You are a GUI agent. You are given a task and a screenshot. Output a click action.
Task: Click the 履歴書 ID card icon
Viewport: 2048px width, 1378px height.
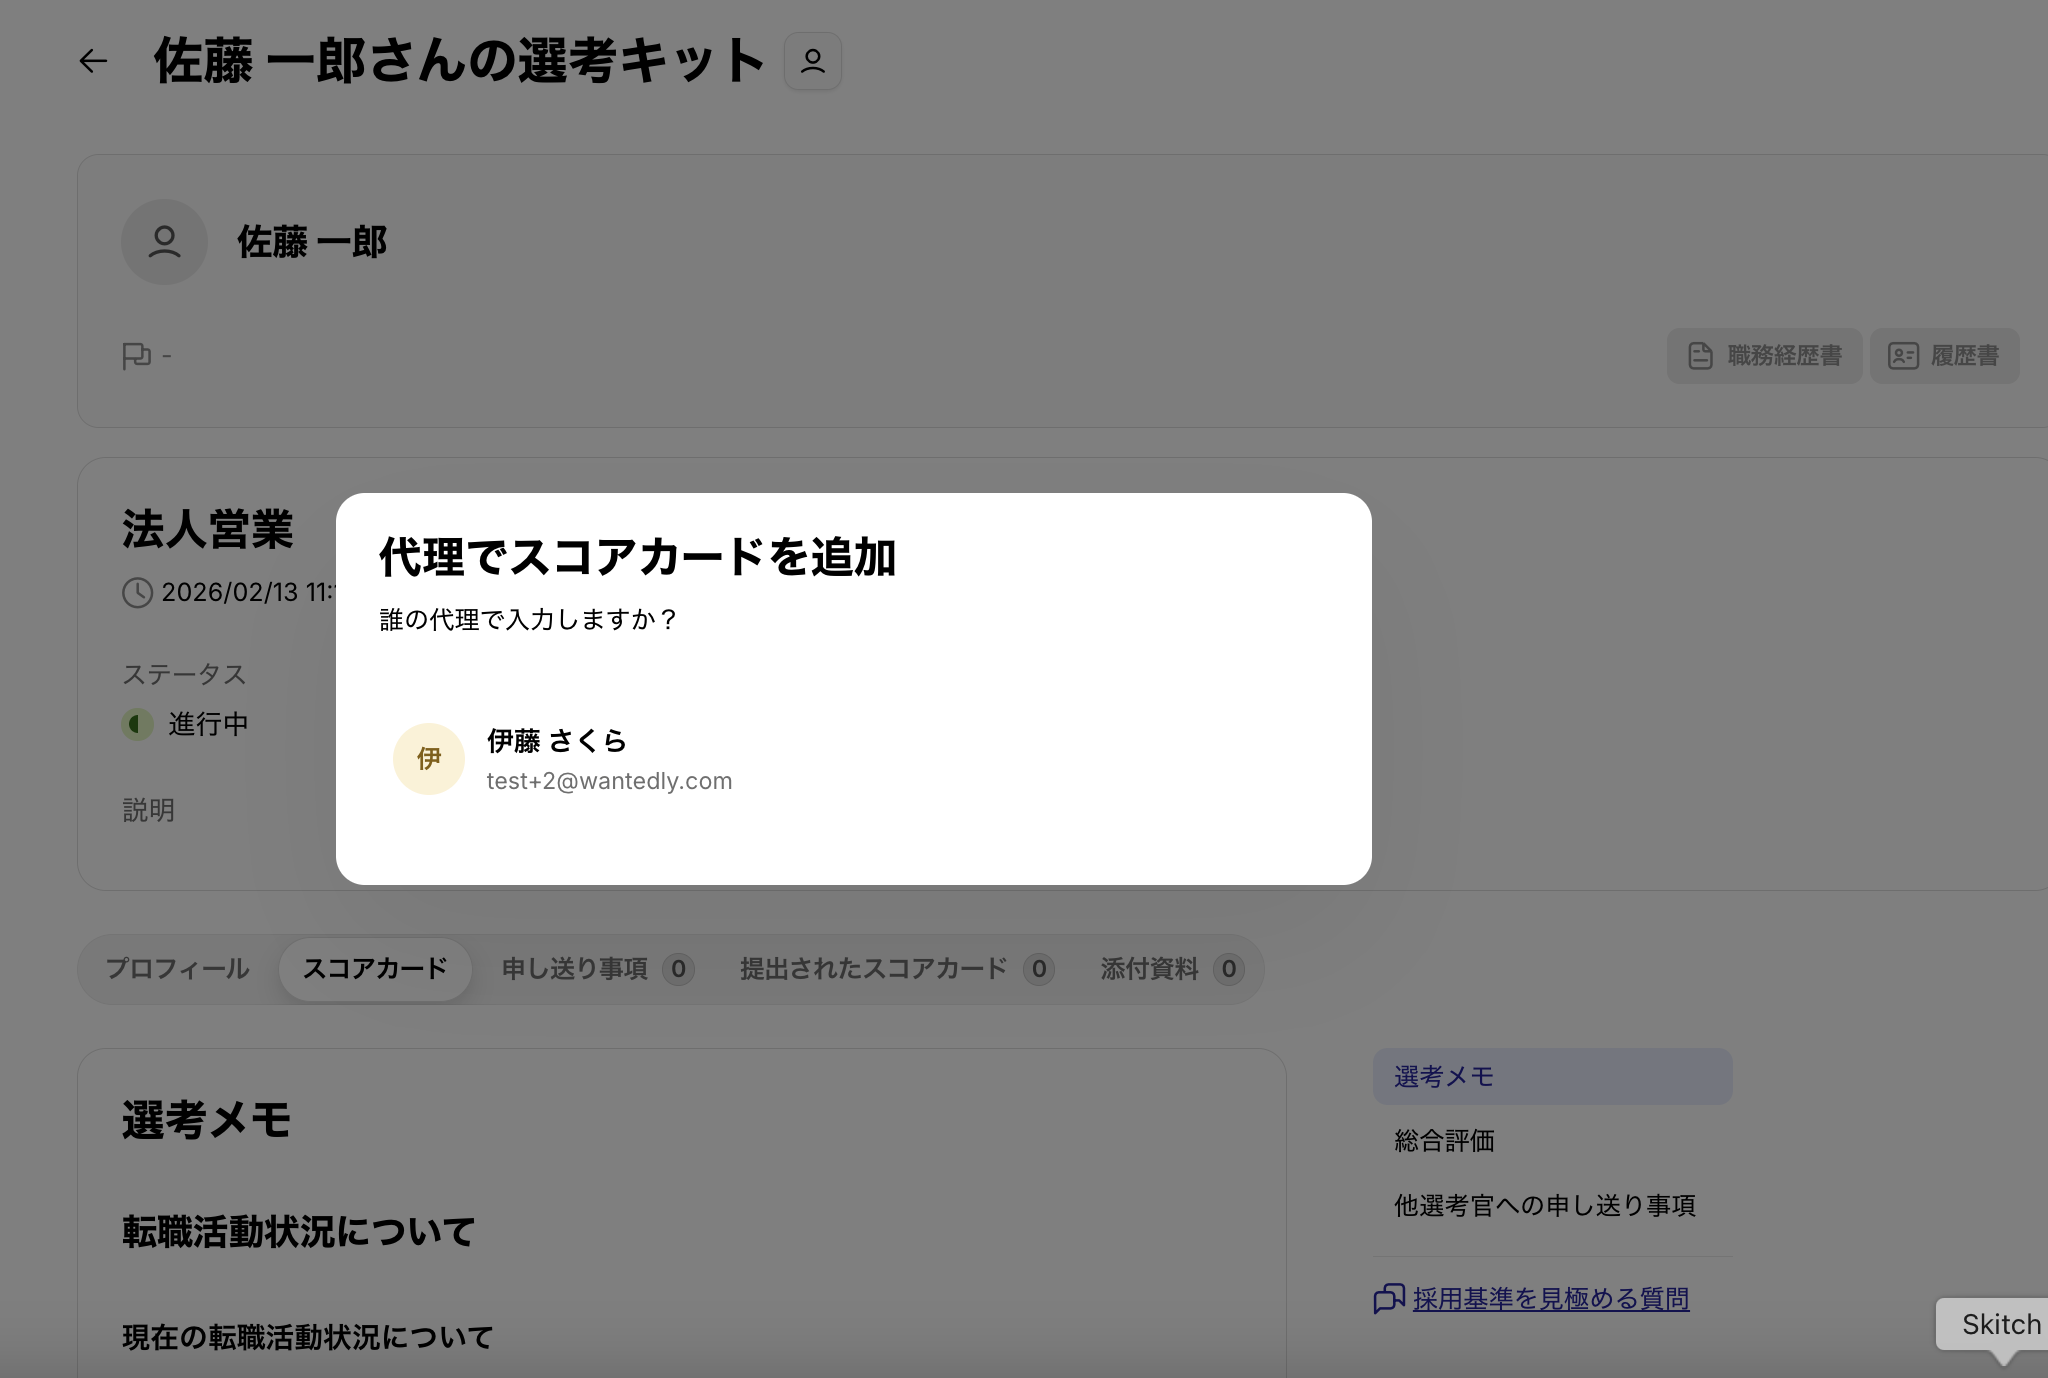click(x=1902, y=356)
